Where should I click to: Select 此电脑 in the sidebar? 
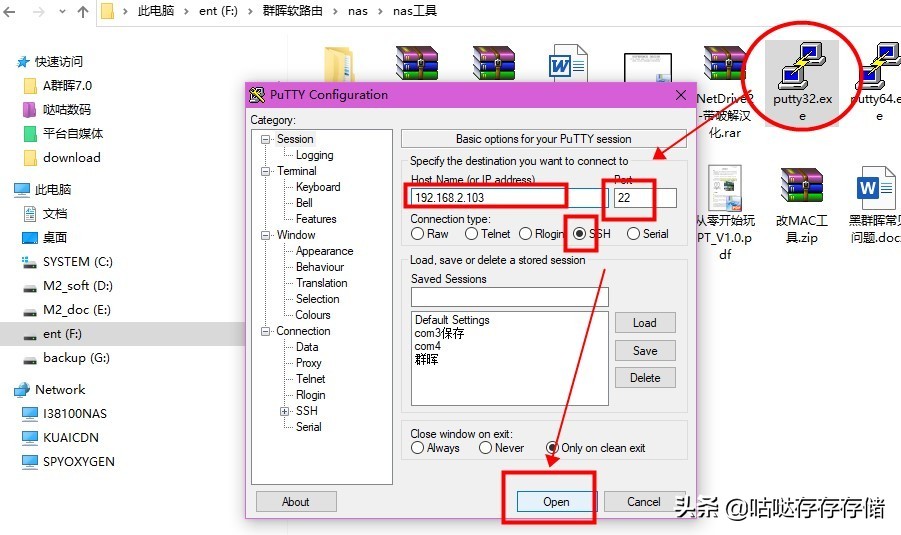pyautogui.click(x=53, y=190)
